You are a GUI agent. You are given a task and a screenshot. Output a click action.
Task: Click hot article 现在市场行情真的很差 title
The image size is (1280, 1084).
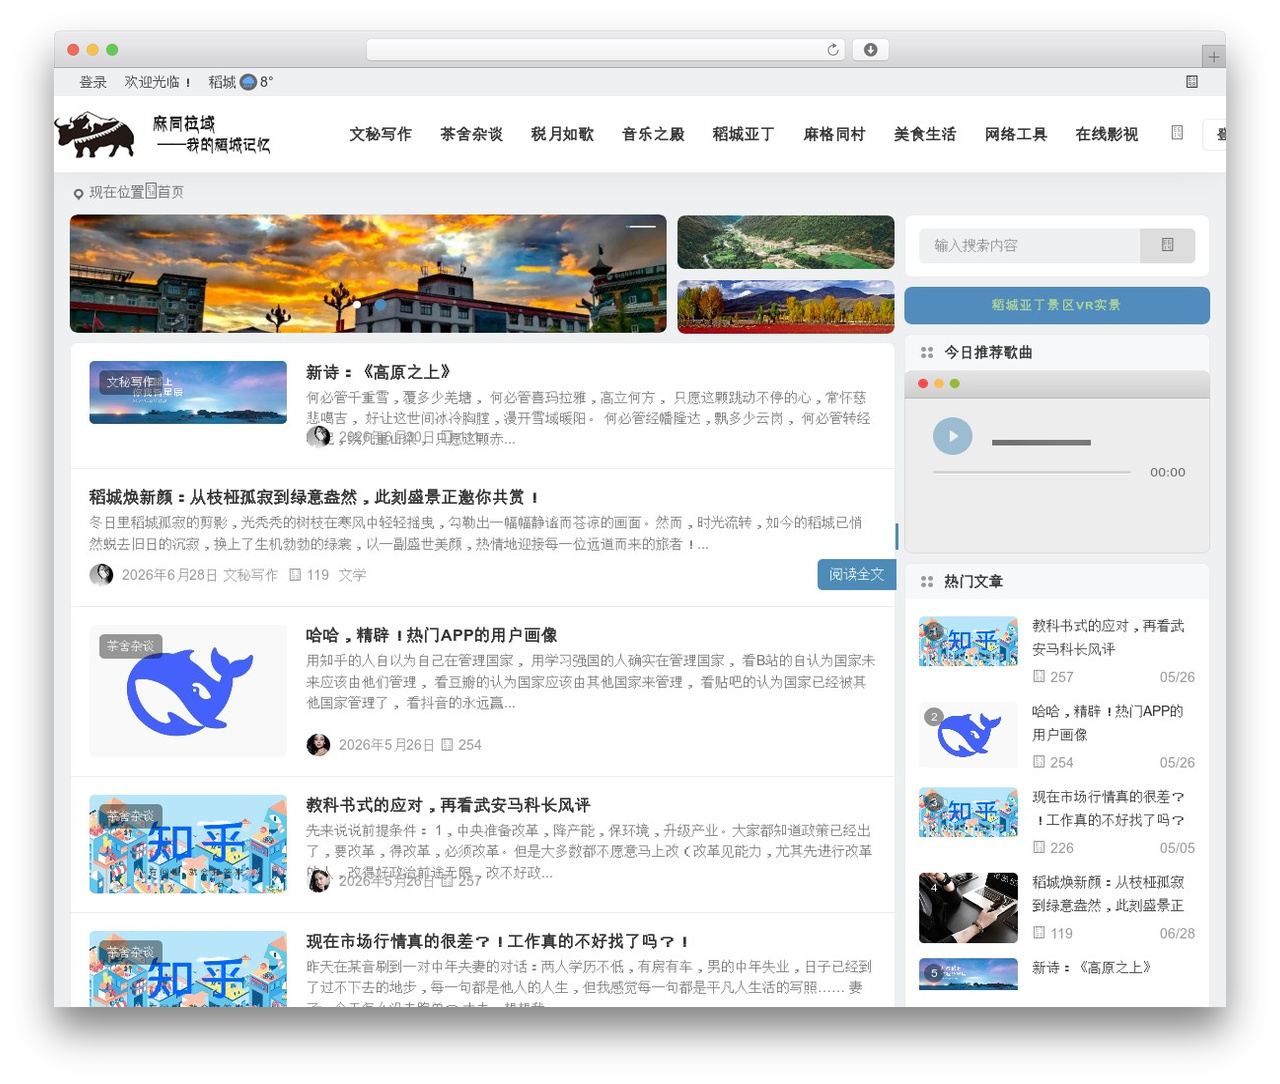[1108, 808]
